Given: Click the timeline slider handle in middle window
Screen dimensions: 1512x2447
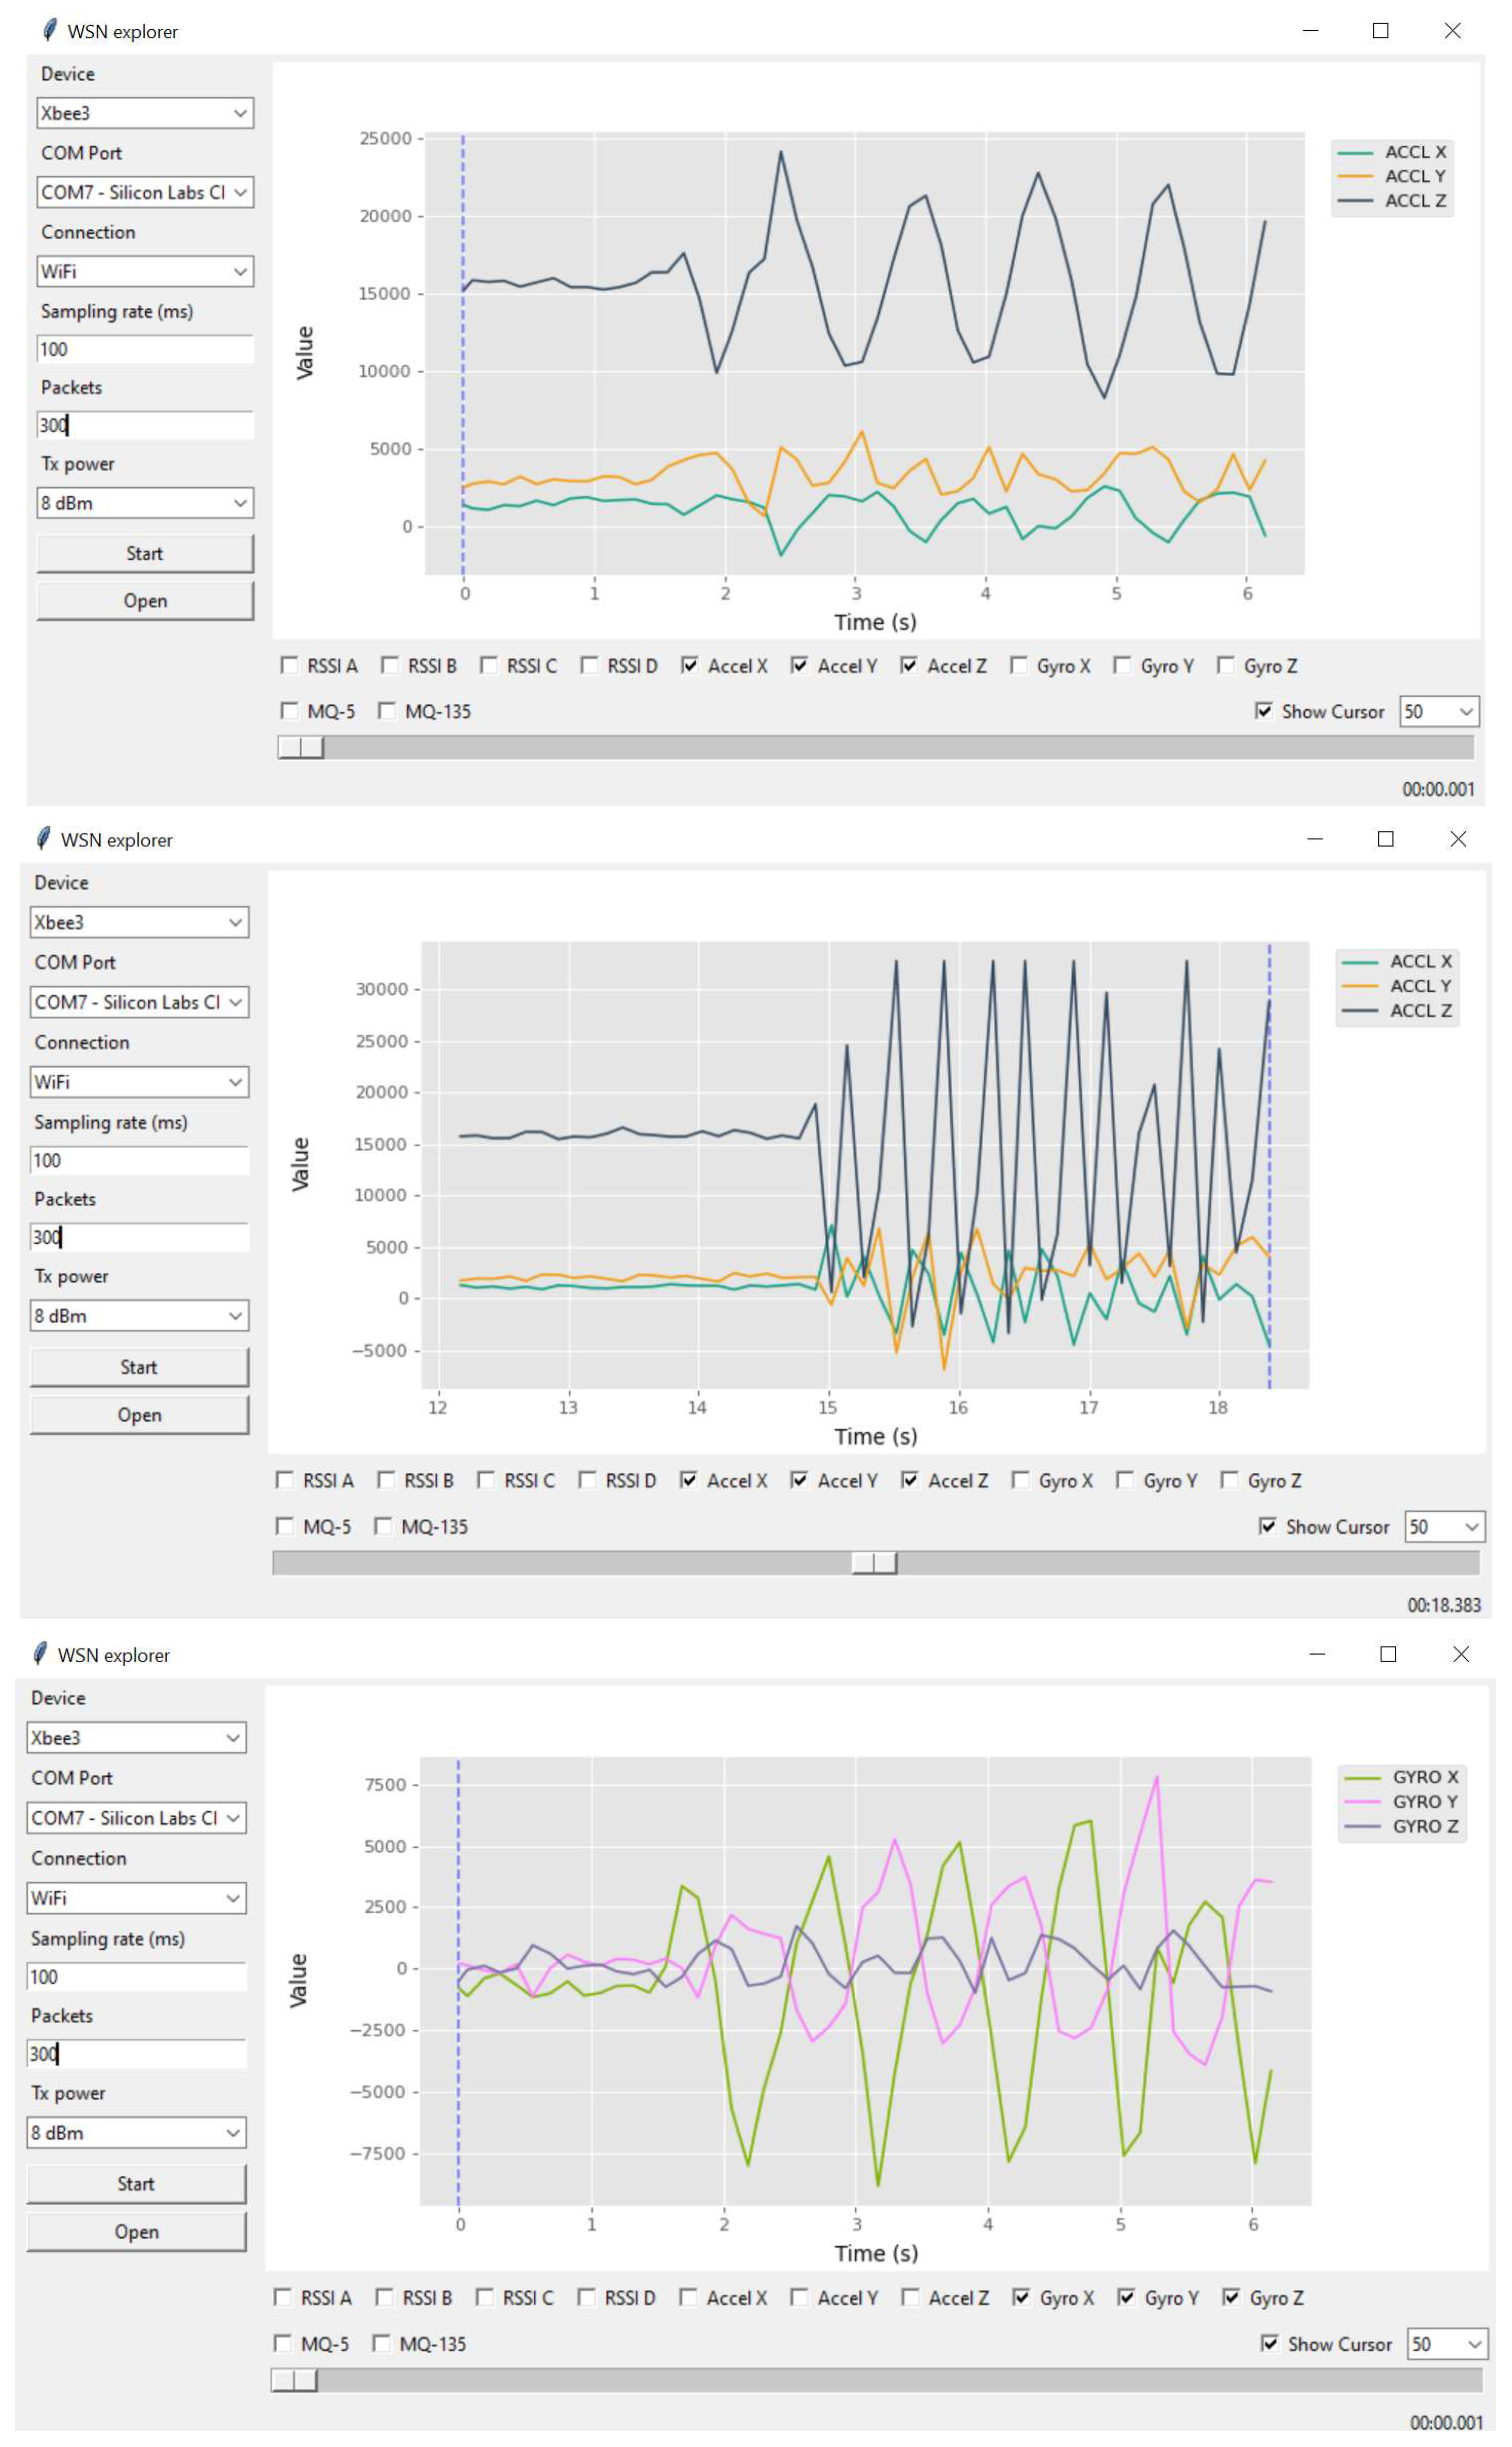Looking at the screenshot, I should point(874,1562).
